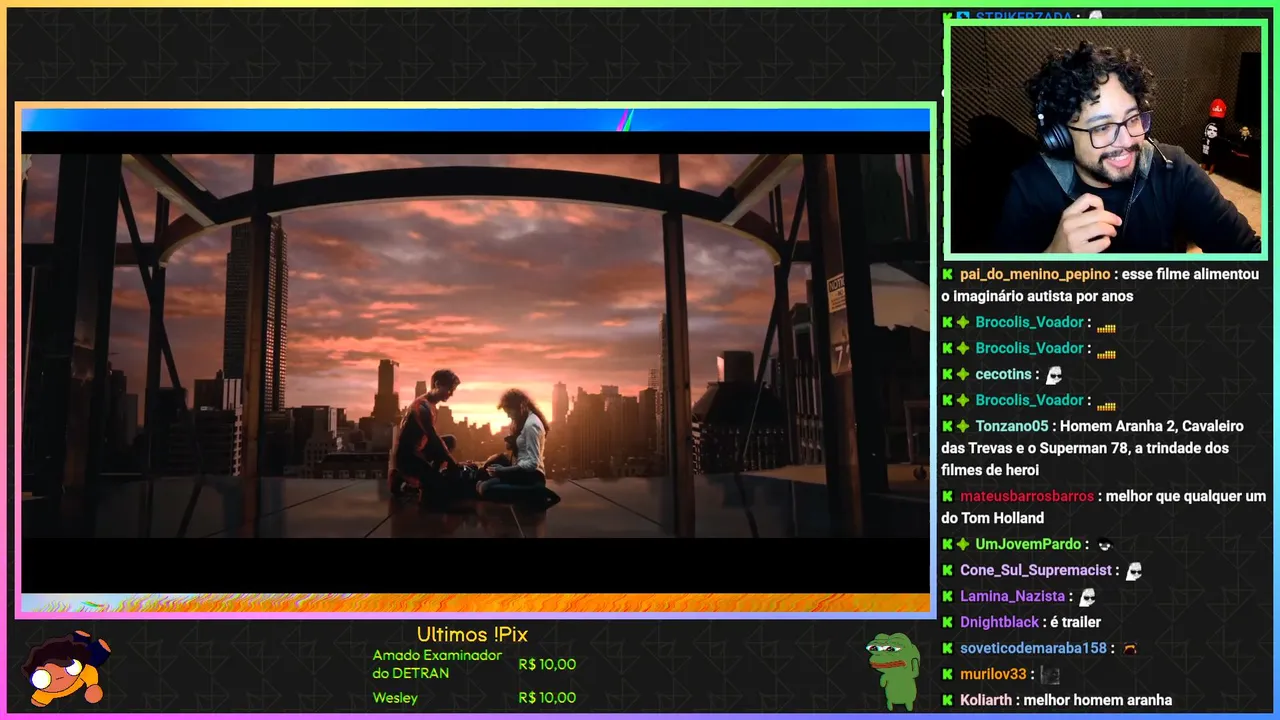Click the Kick badge beside mateusbarrosbarros

point(947,496)
